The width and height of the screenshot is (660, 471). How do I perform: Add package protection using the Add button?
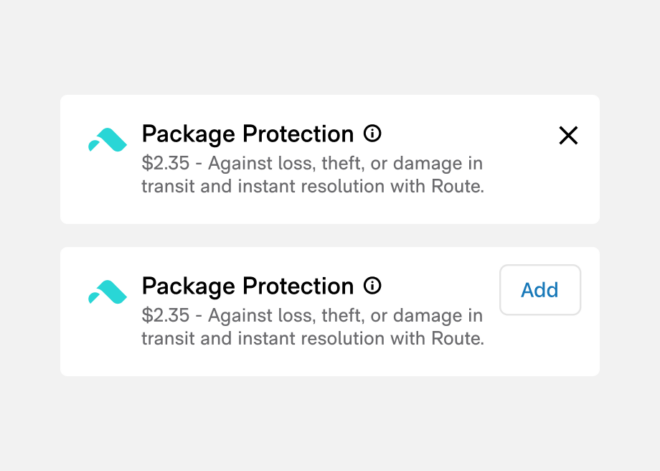pos(540,290)
